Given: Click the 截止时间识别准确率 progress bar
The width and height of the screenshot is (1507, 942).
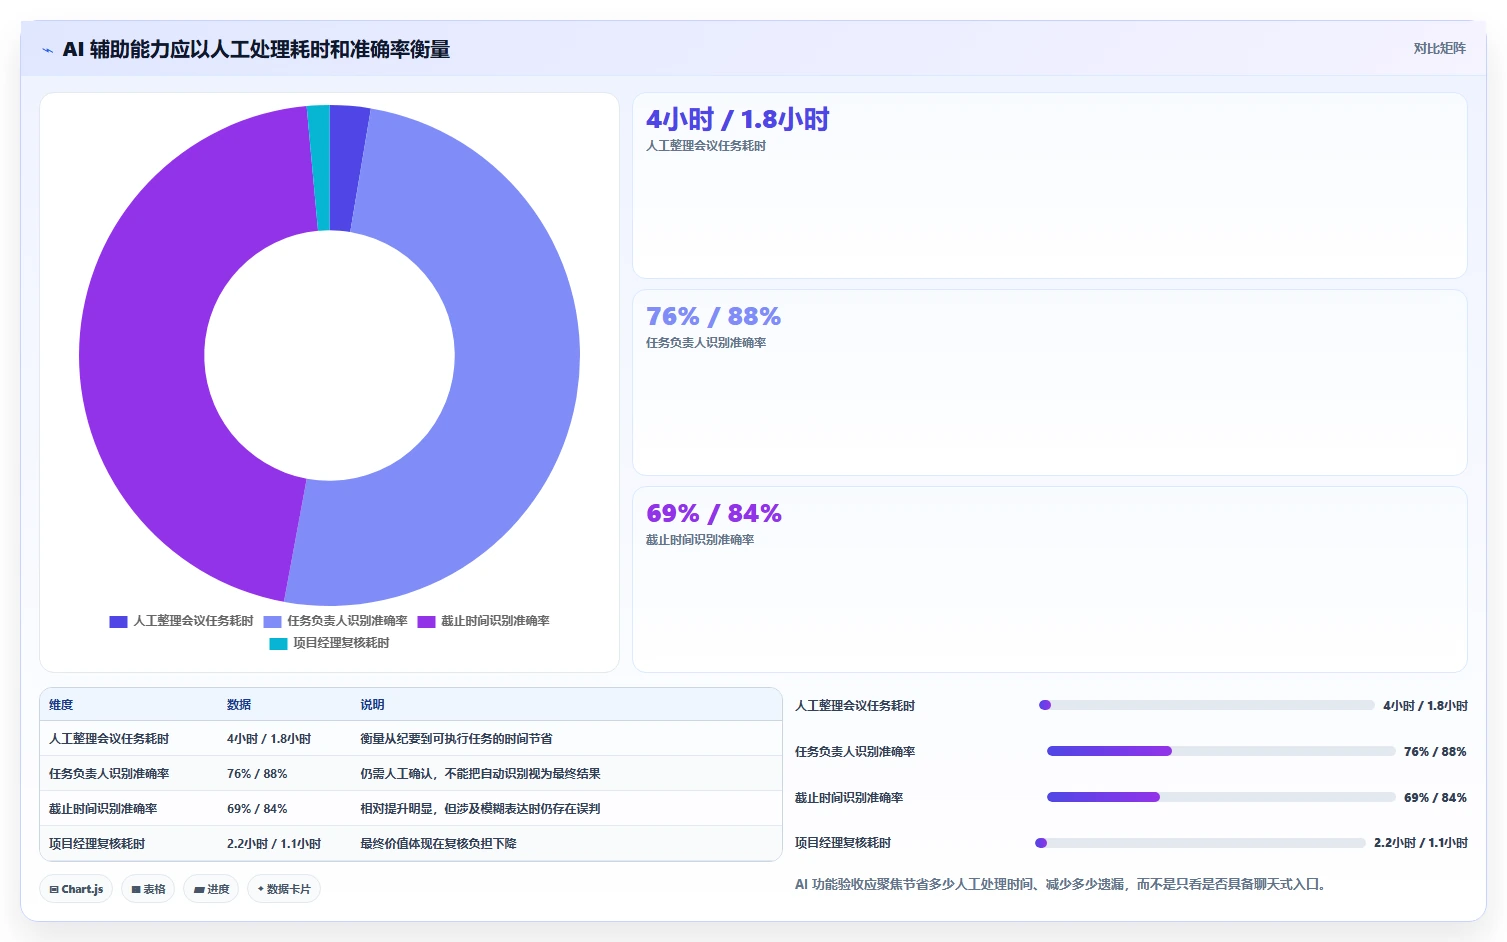Looking at the screenshot, I should [x=1221, y=797].
